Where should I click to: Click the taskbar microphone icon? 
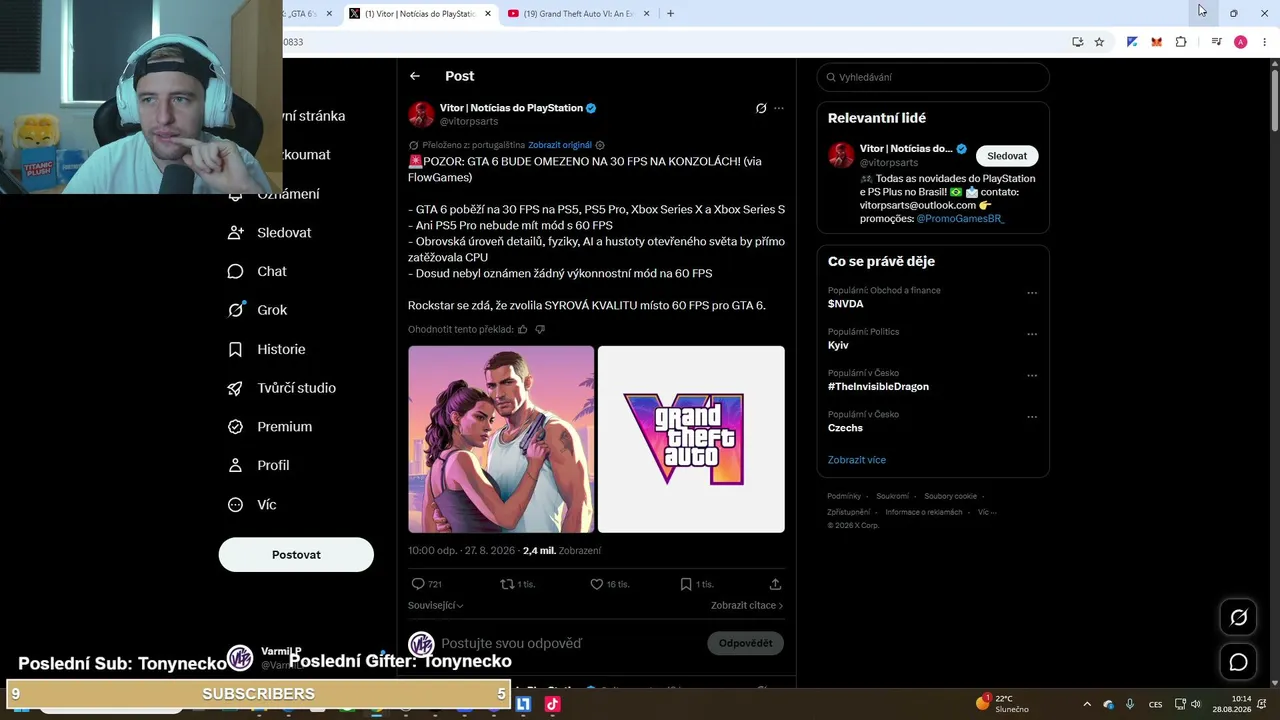(1130, 704)
